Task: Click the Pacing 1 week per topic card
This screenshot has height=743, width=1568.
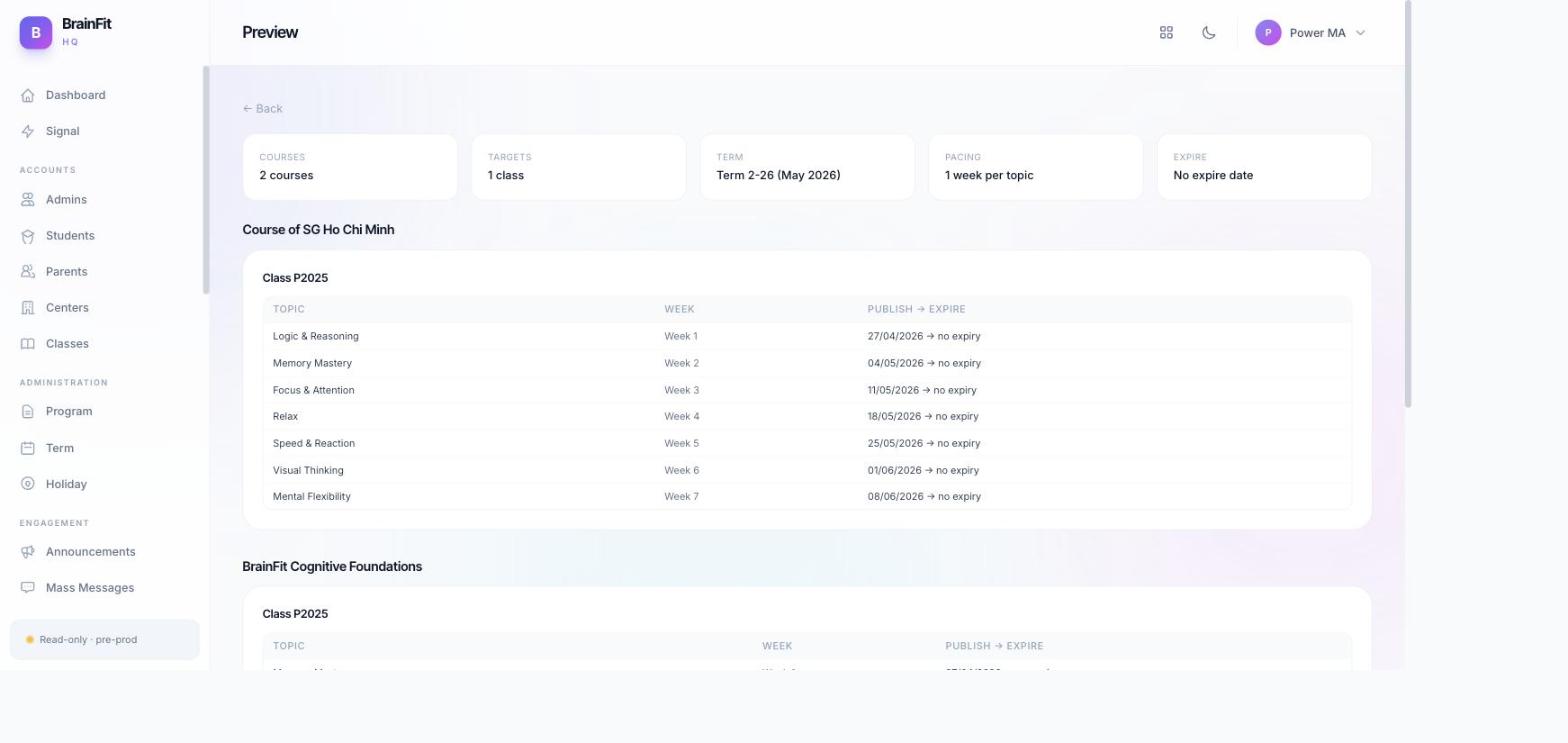Action: pos(1036,167)
